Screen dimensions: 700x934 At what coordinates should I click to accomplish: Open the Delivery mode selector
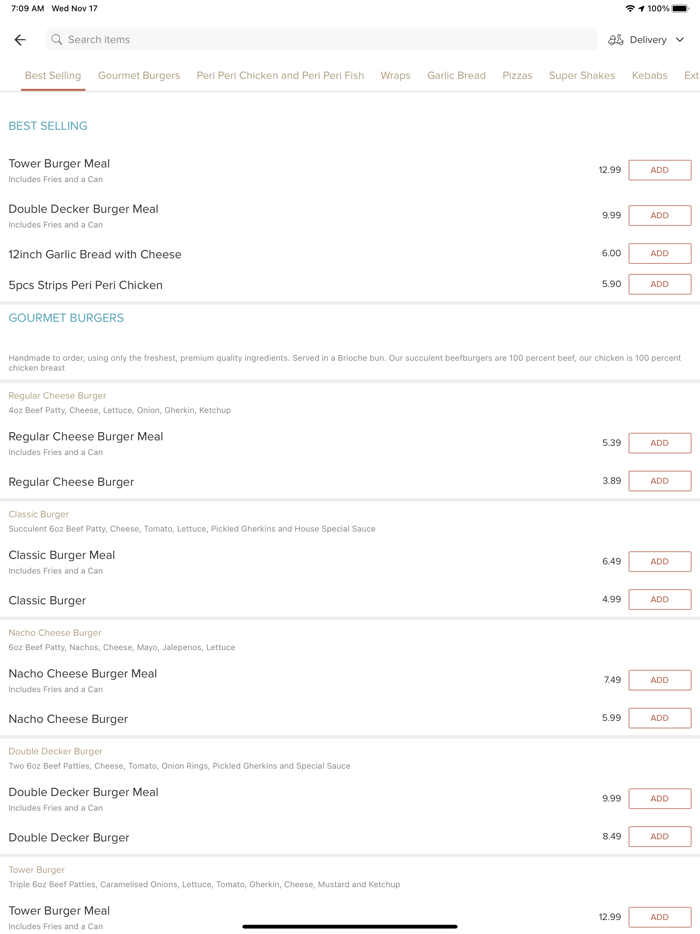(x=648, y=40)
